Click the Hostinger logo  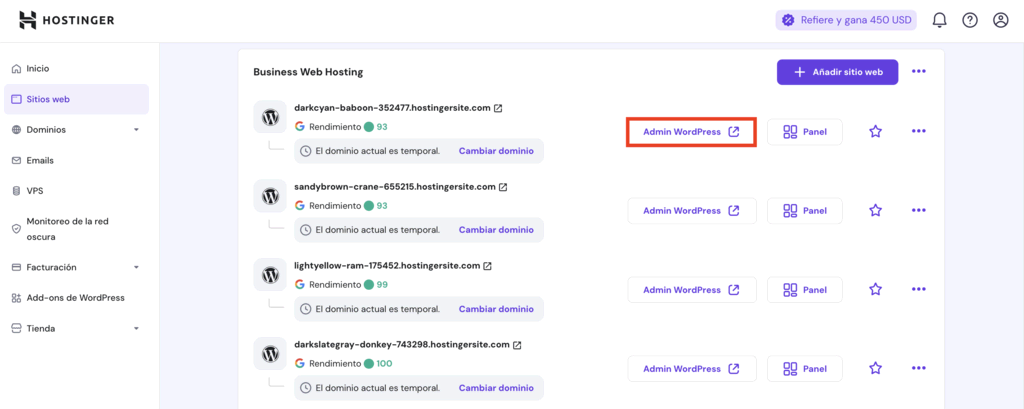pyautogui.click(x=67, y=20)
